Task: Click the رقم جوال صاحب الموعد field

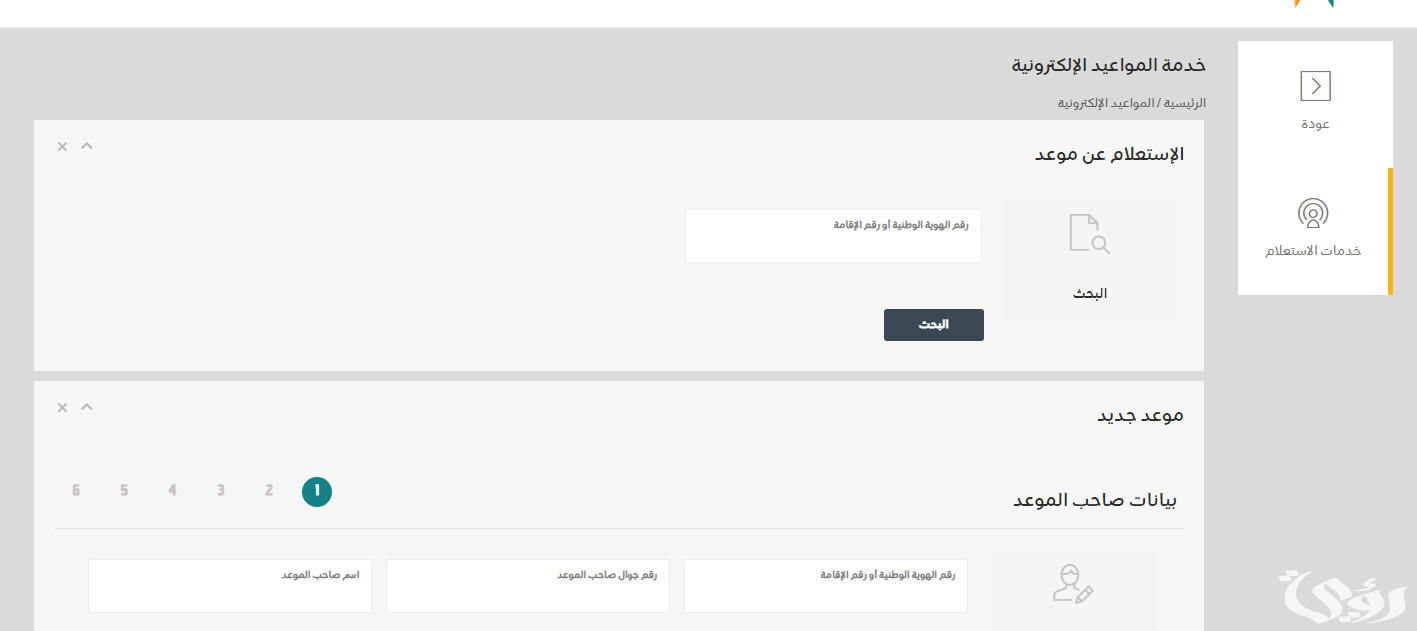Action: pos(528,586)
